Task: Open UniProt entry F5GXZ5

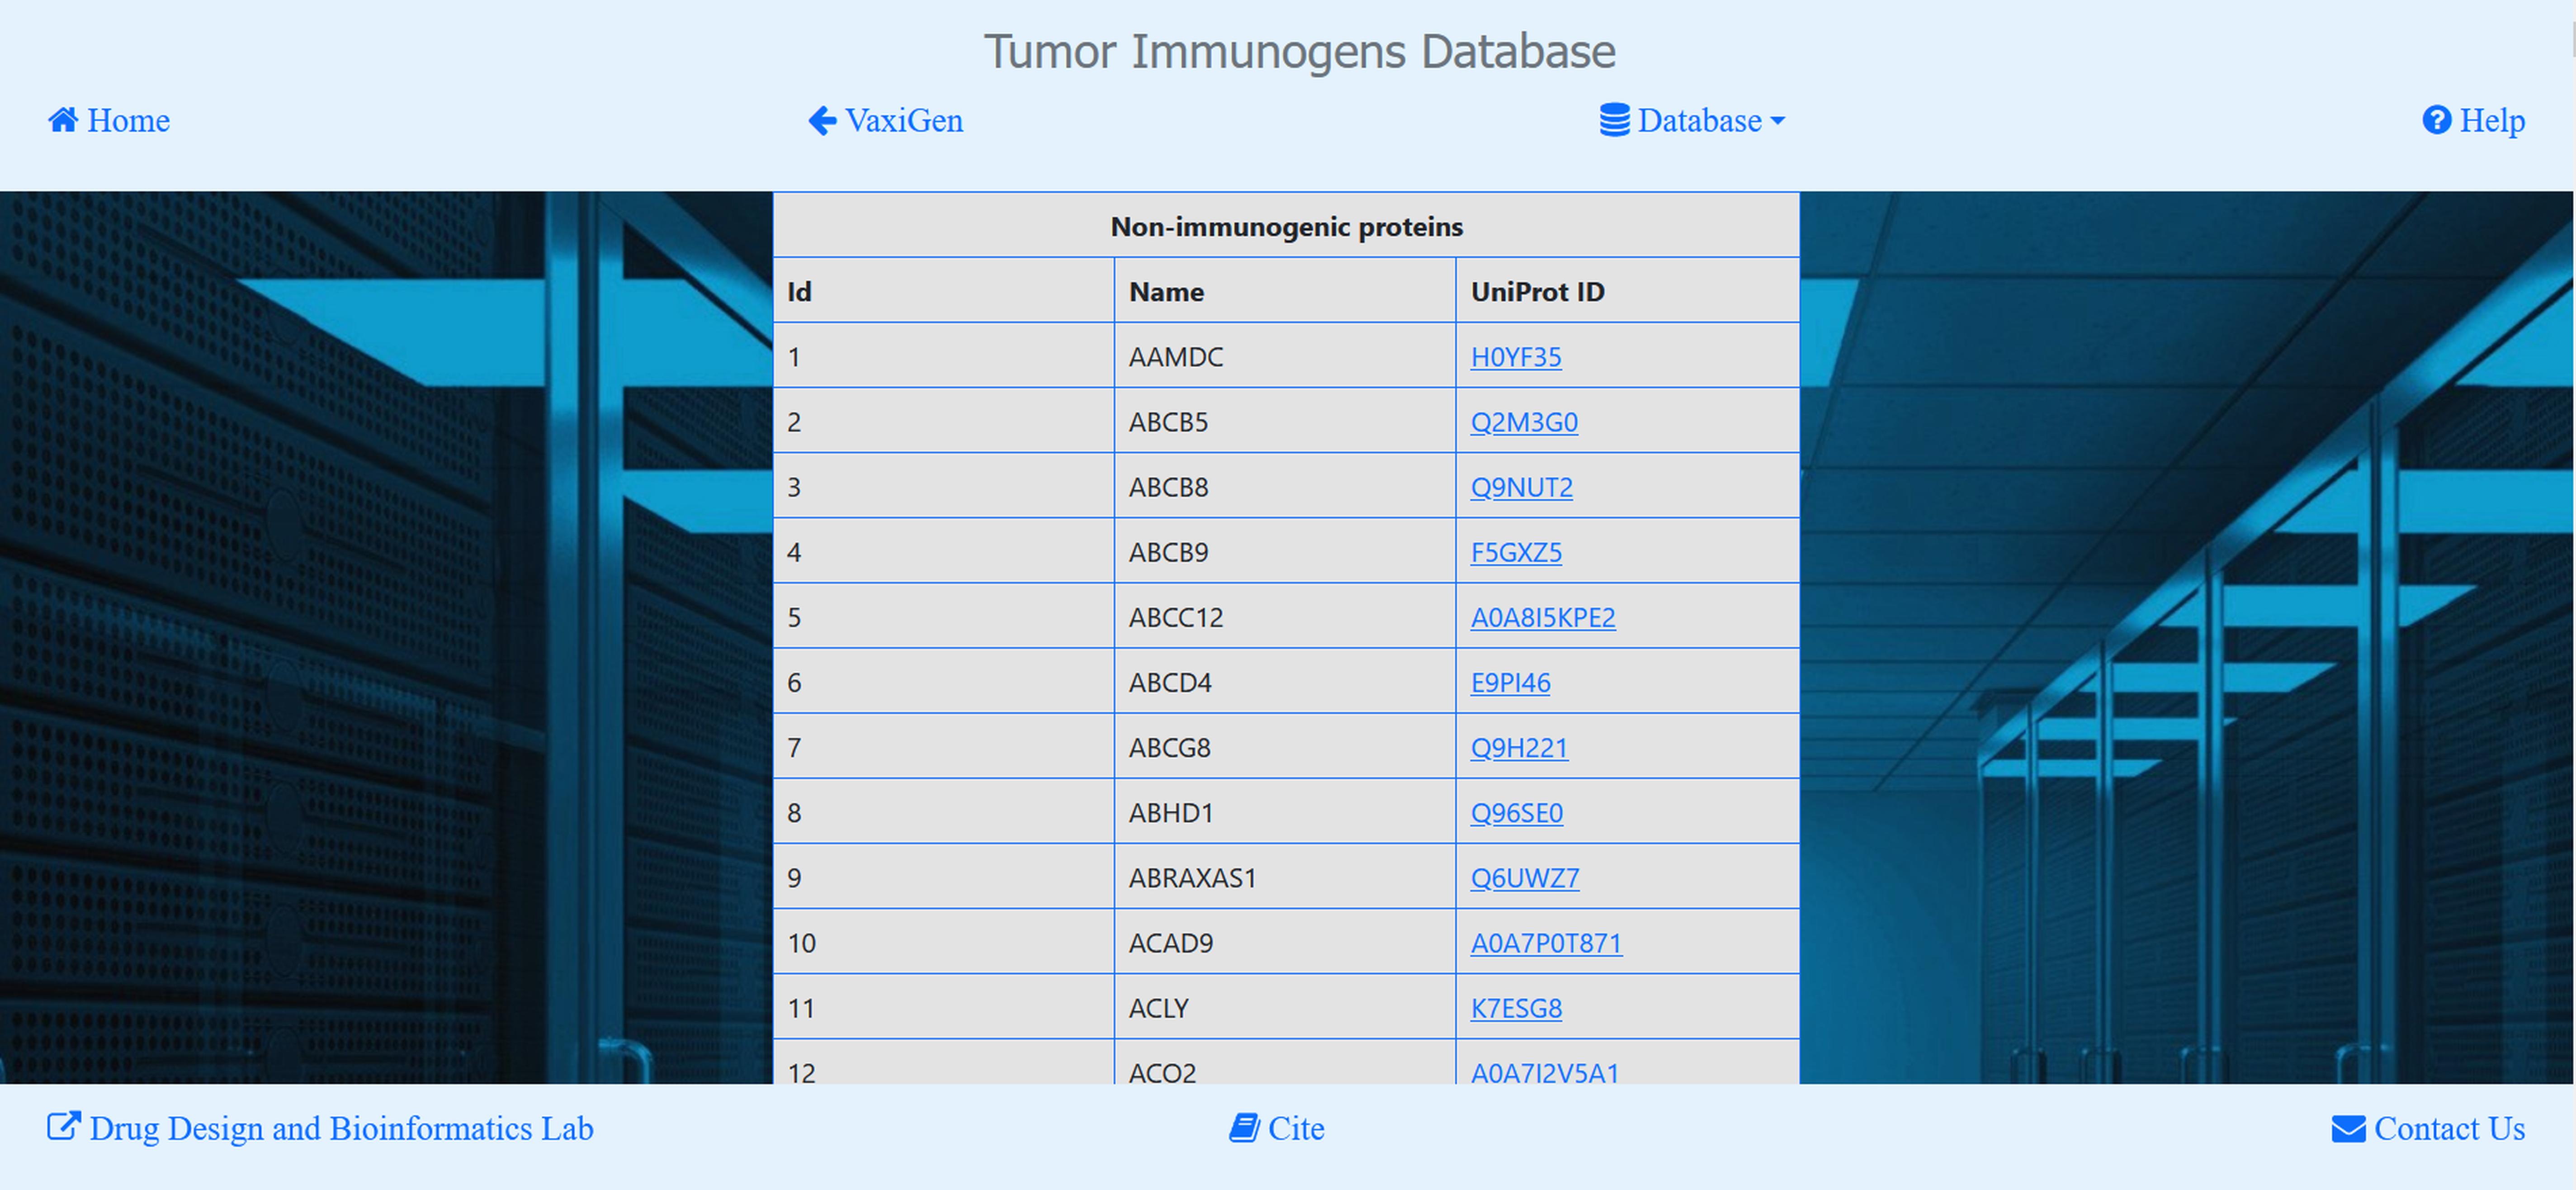Action: pyautogui.click(x=1516, y=552)
